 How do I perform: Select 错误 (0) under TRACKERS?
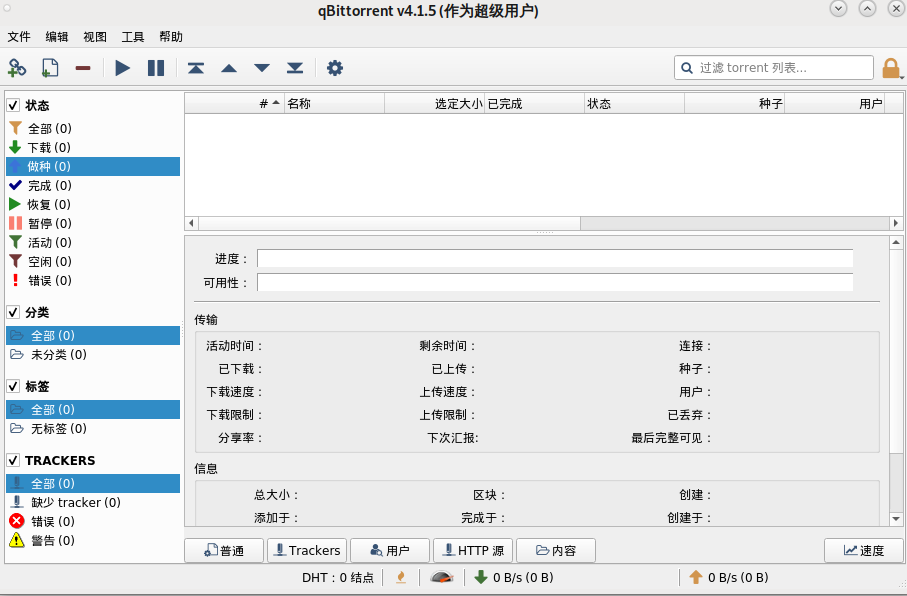point(93,521)
